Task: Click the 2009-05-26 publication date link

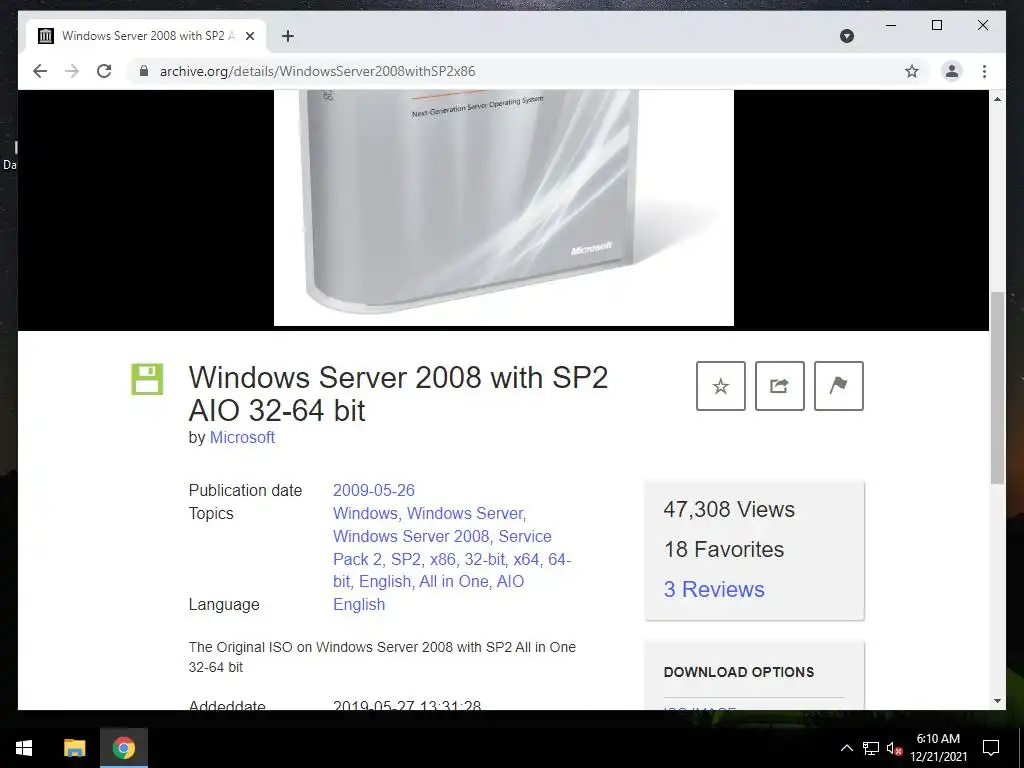Action: 374,490
